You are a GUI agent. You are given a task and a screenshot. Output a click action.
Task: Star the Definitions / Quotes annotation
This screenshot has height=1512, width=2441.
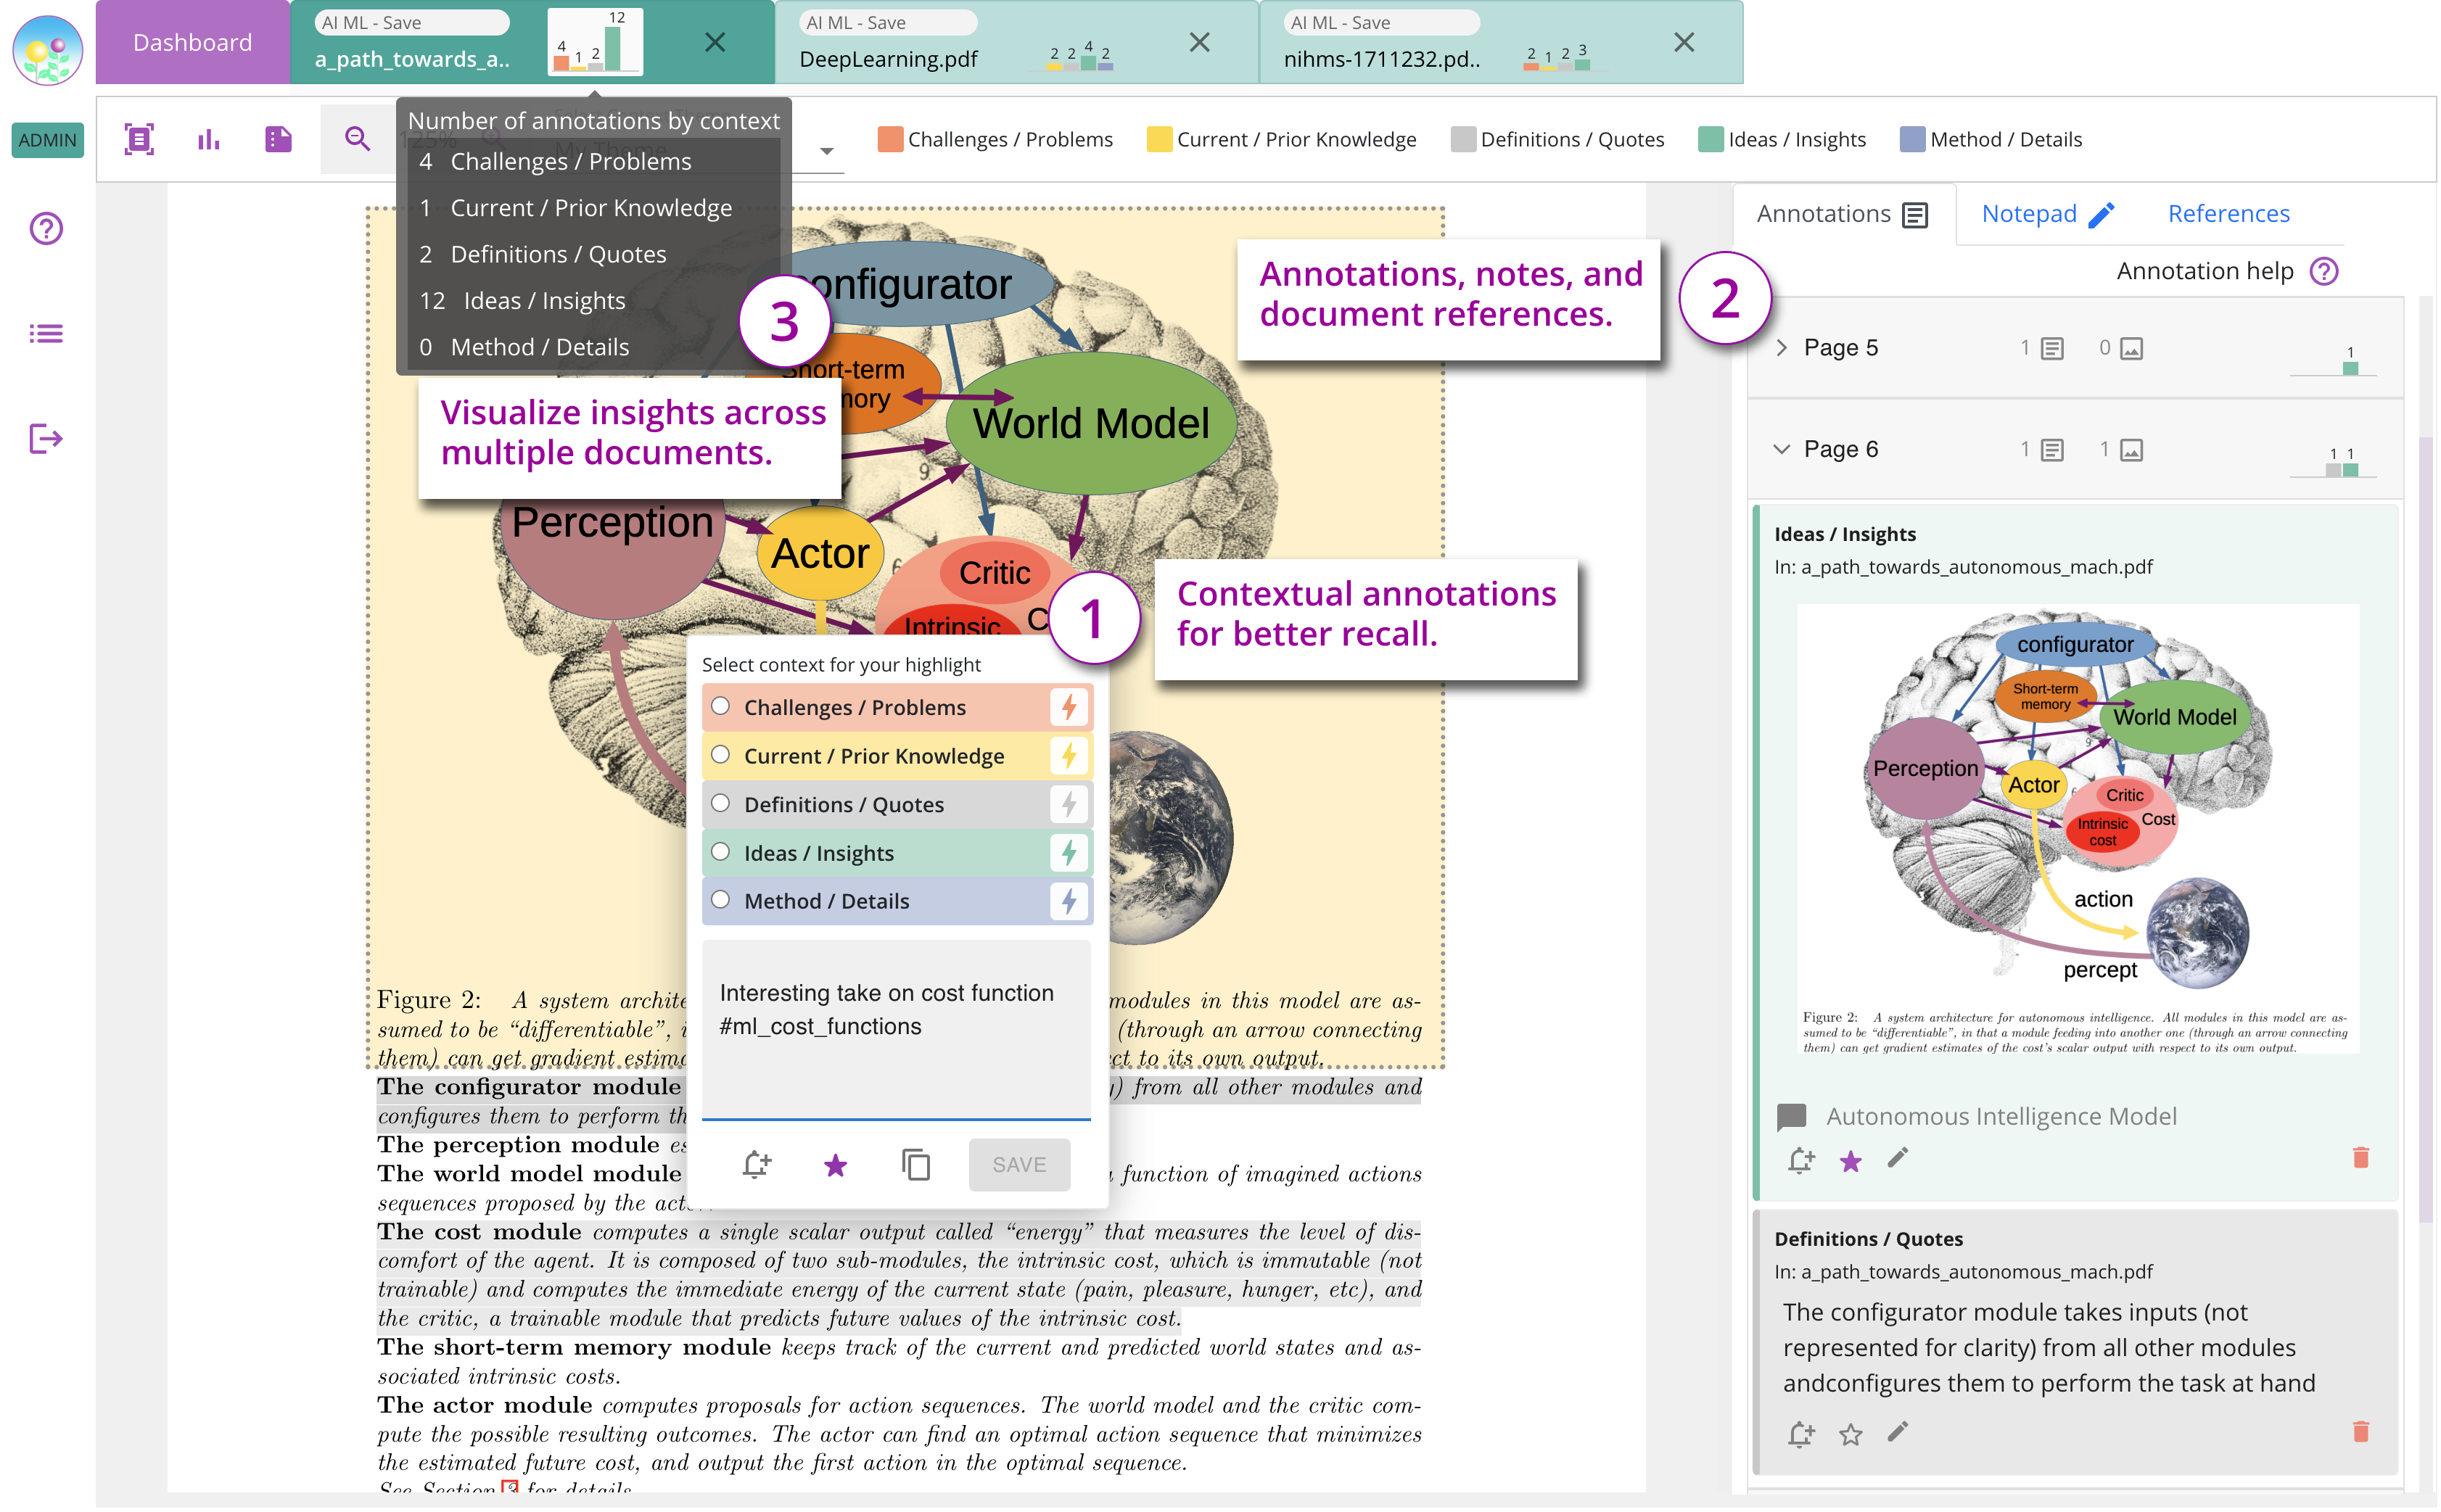coord(1850,1435)
